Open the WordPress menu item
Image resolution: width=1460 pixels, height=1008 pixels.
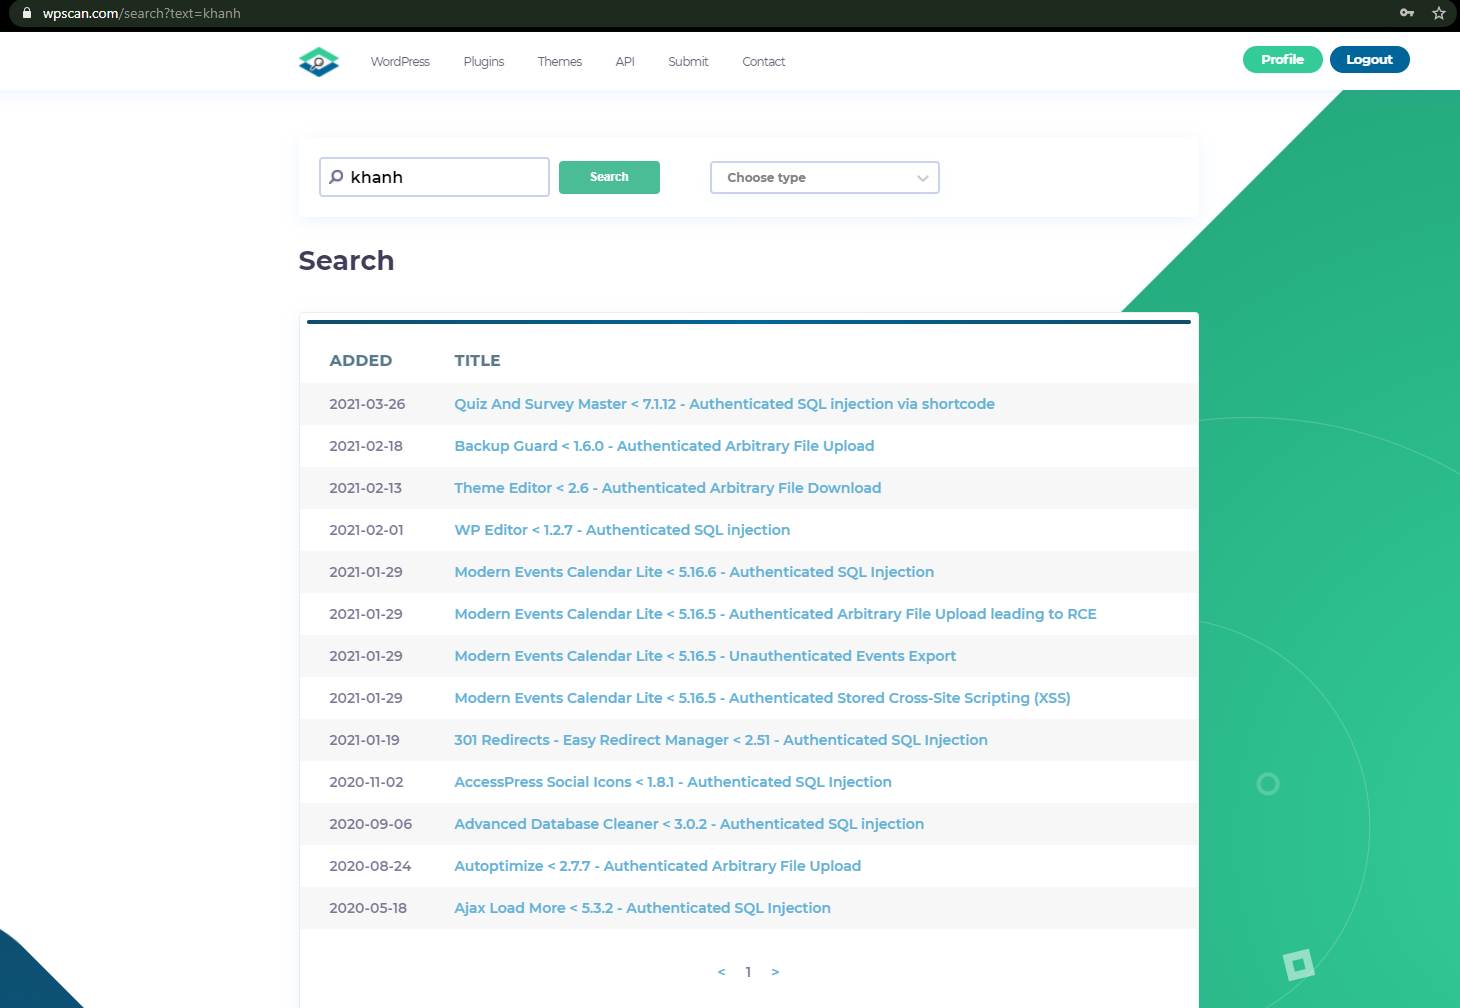click(400, 62)
